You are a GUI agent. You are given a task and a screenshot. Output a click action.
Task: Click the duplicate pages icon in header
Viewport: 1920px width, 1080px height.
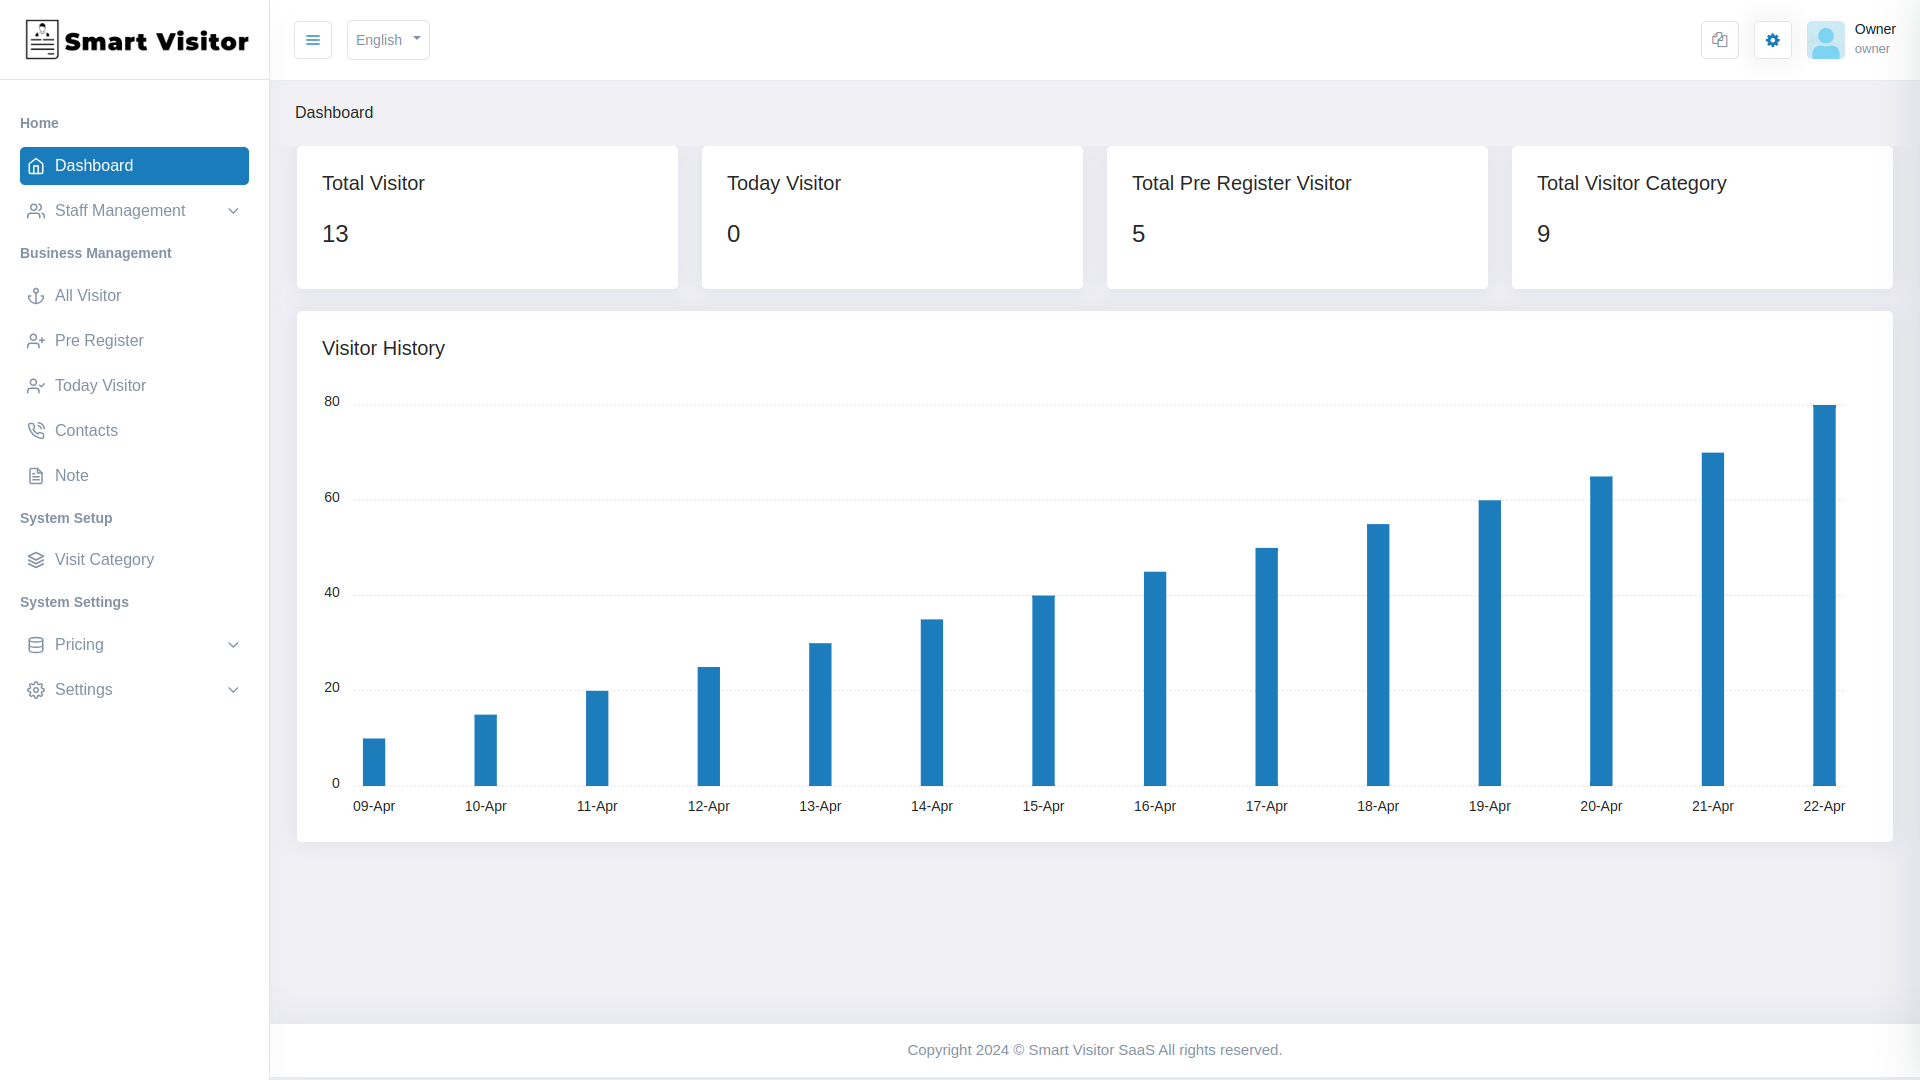point(1719,40)
